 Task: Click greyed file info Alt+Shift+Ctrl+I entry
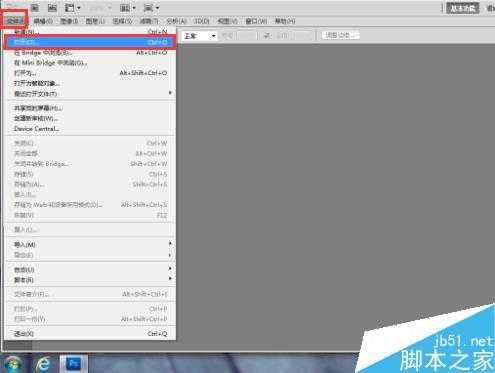[90, 294]
